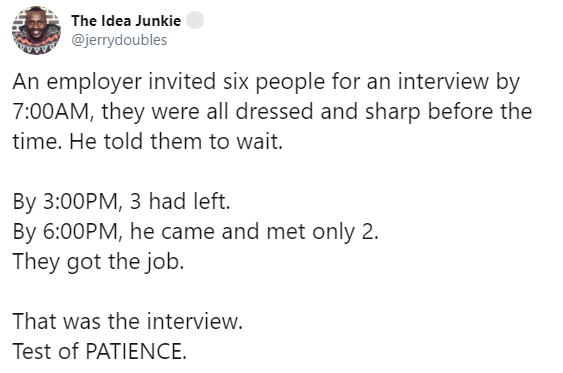Click 'Test of' at last line start
The image size is (563, 373).
pos(45,351)
